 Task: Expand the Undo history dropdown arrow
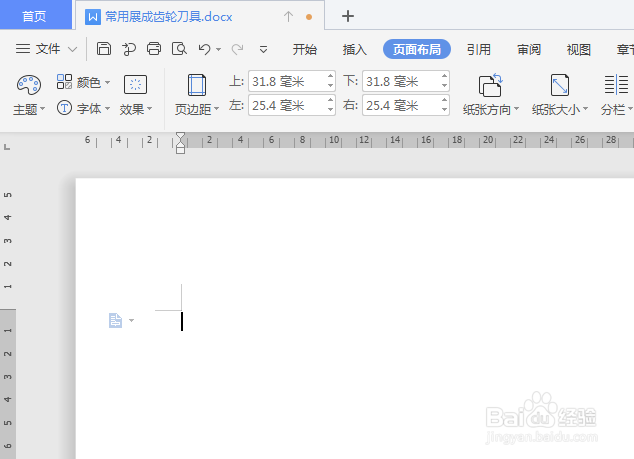tap(218, 50)
